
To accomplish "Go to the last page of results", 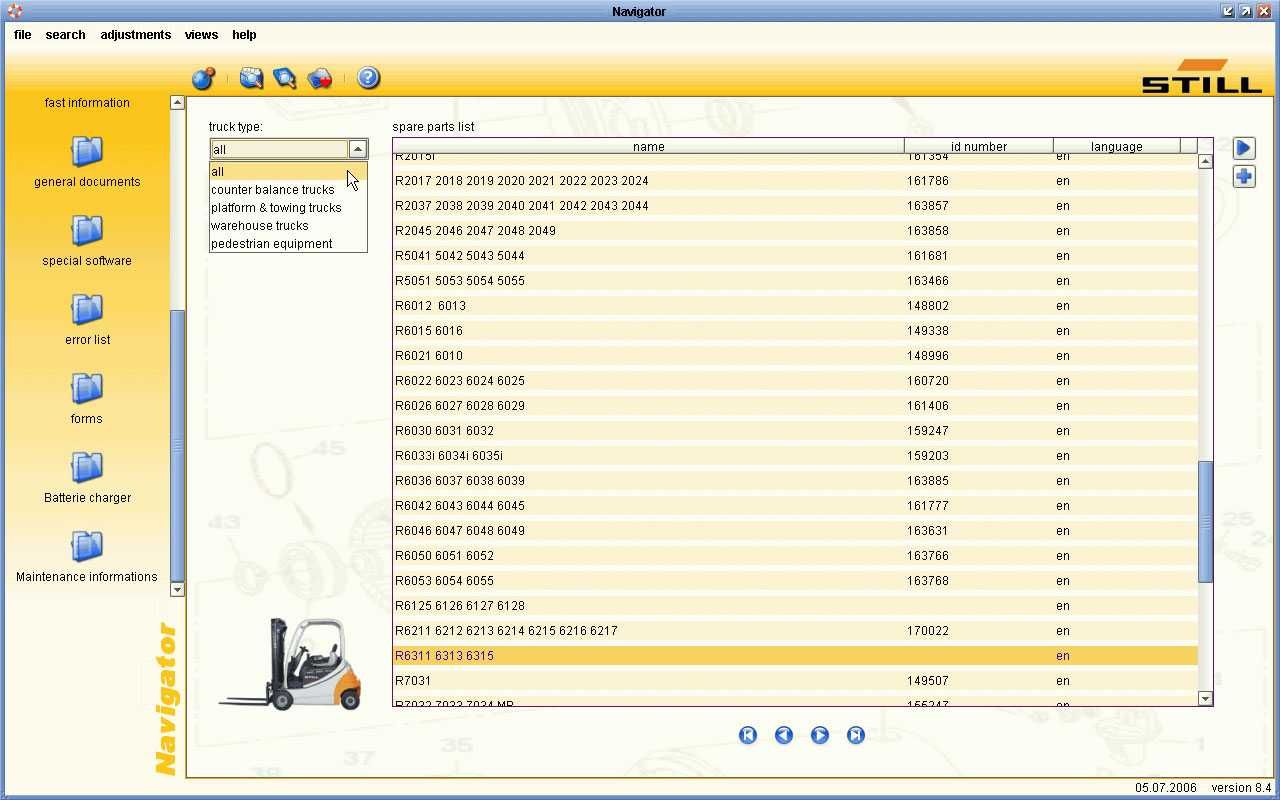I will point(856,735).
